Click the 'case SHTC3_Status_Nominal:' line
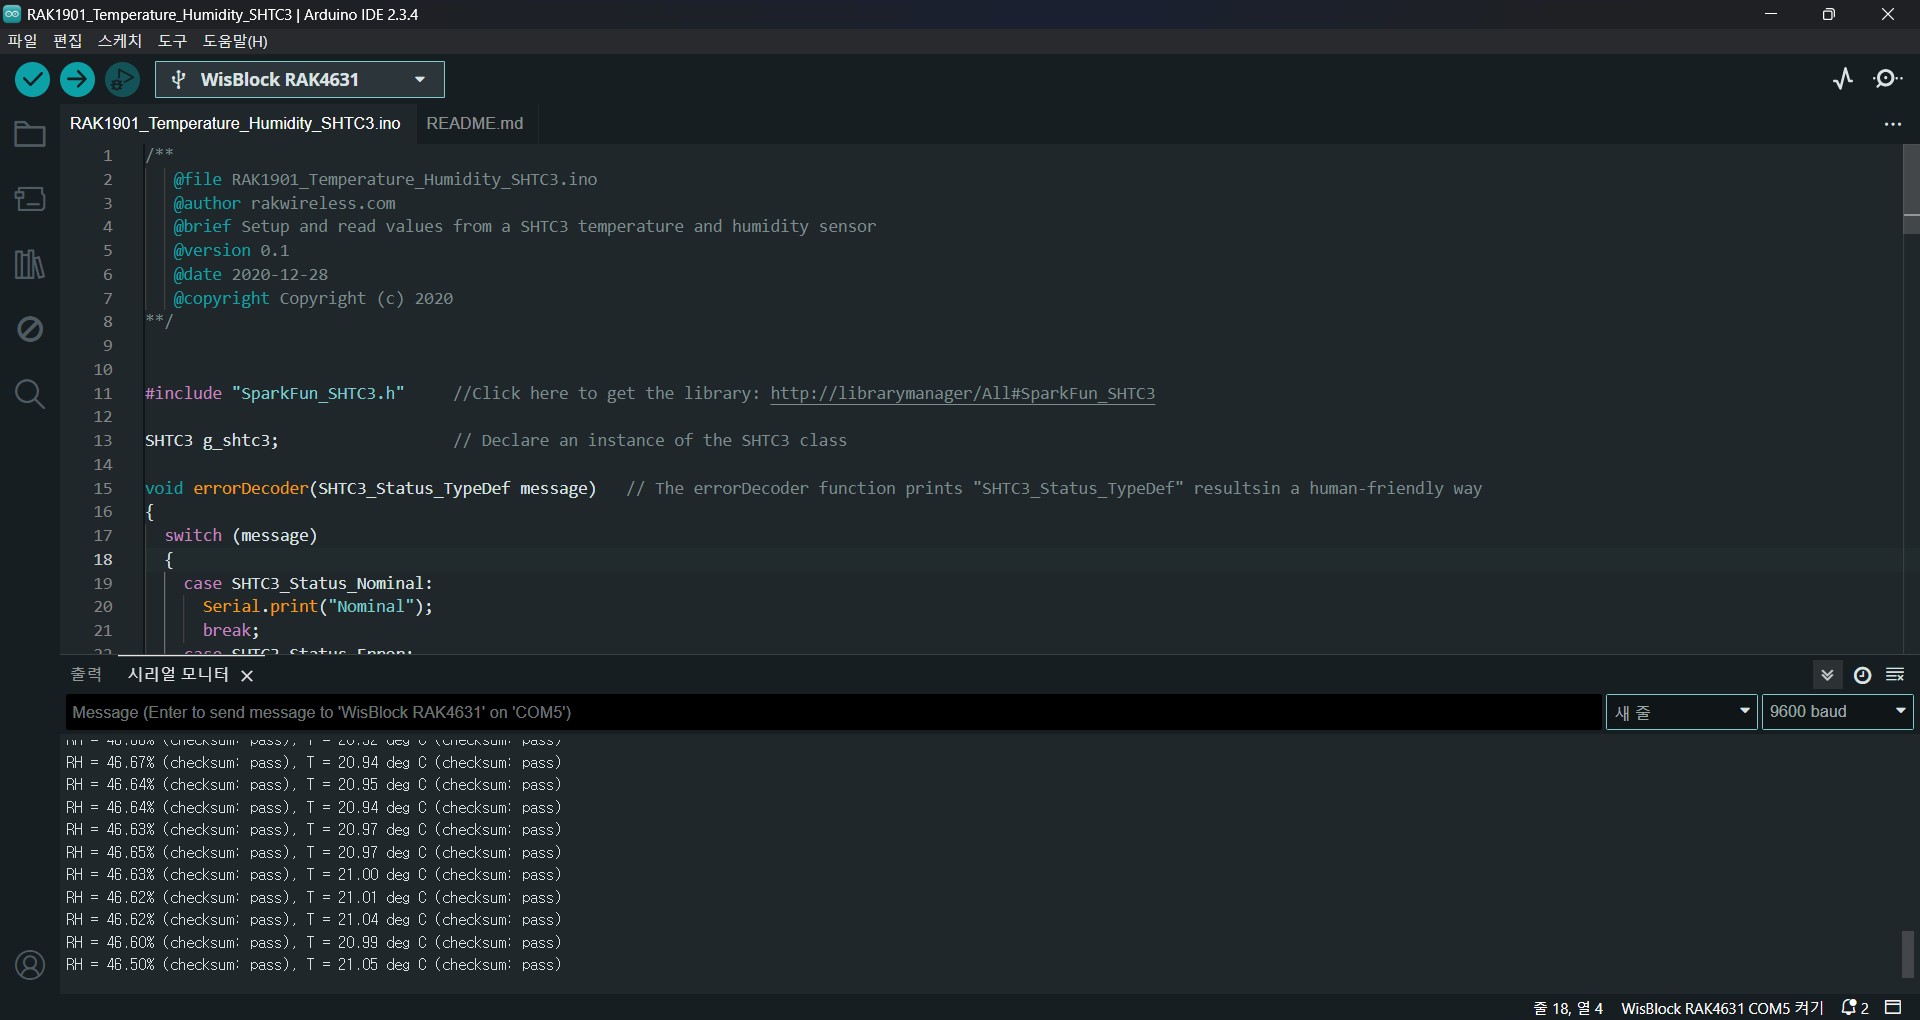The width and height of the screenshot is (1920, 1020). 308,583
